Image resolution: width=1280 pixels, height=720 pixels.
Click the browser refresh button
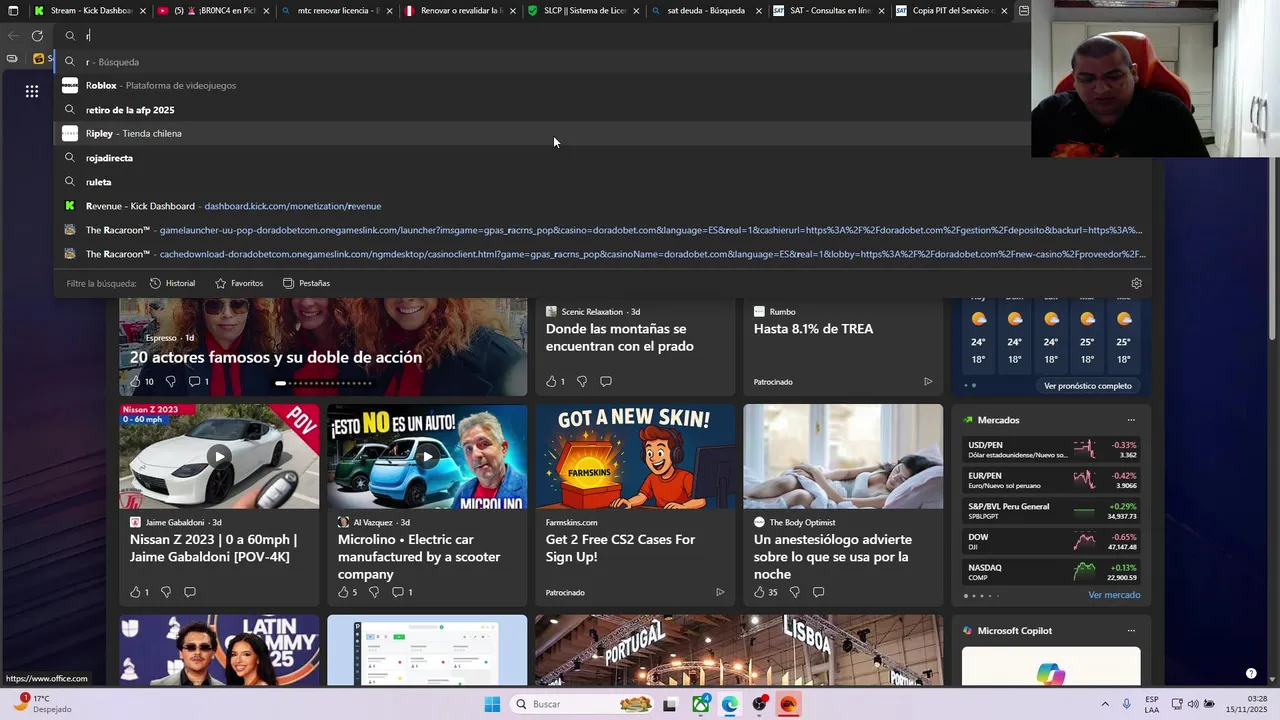[x=37, y=35]
